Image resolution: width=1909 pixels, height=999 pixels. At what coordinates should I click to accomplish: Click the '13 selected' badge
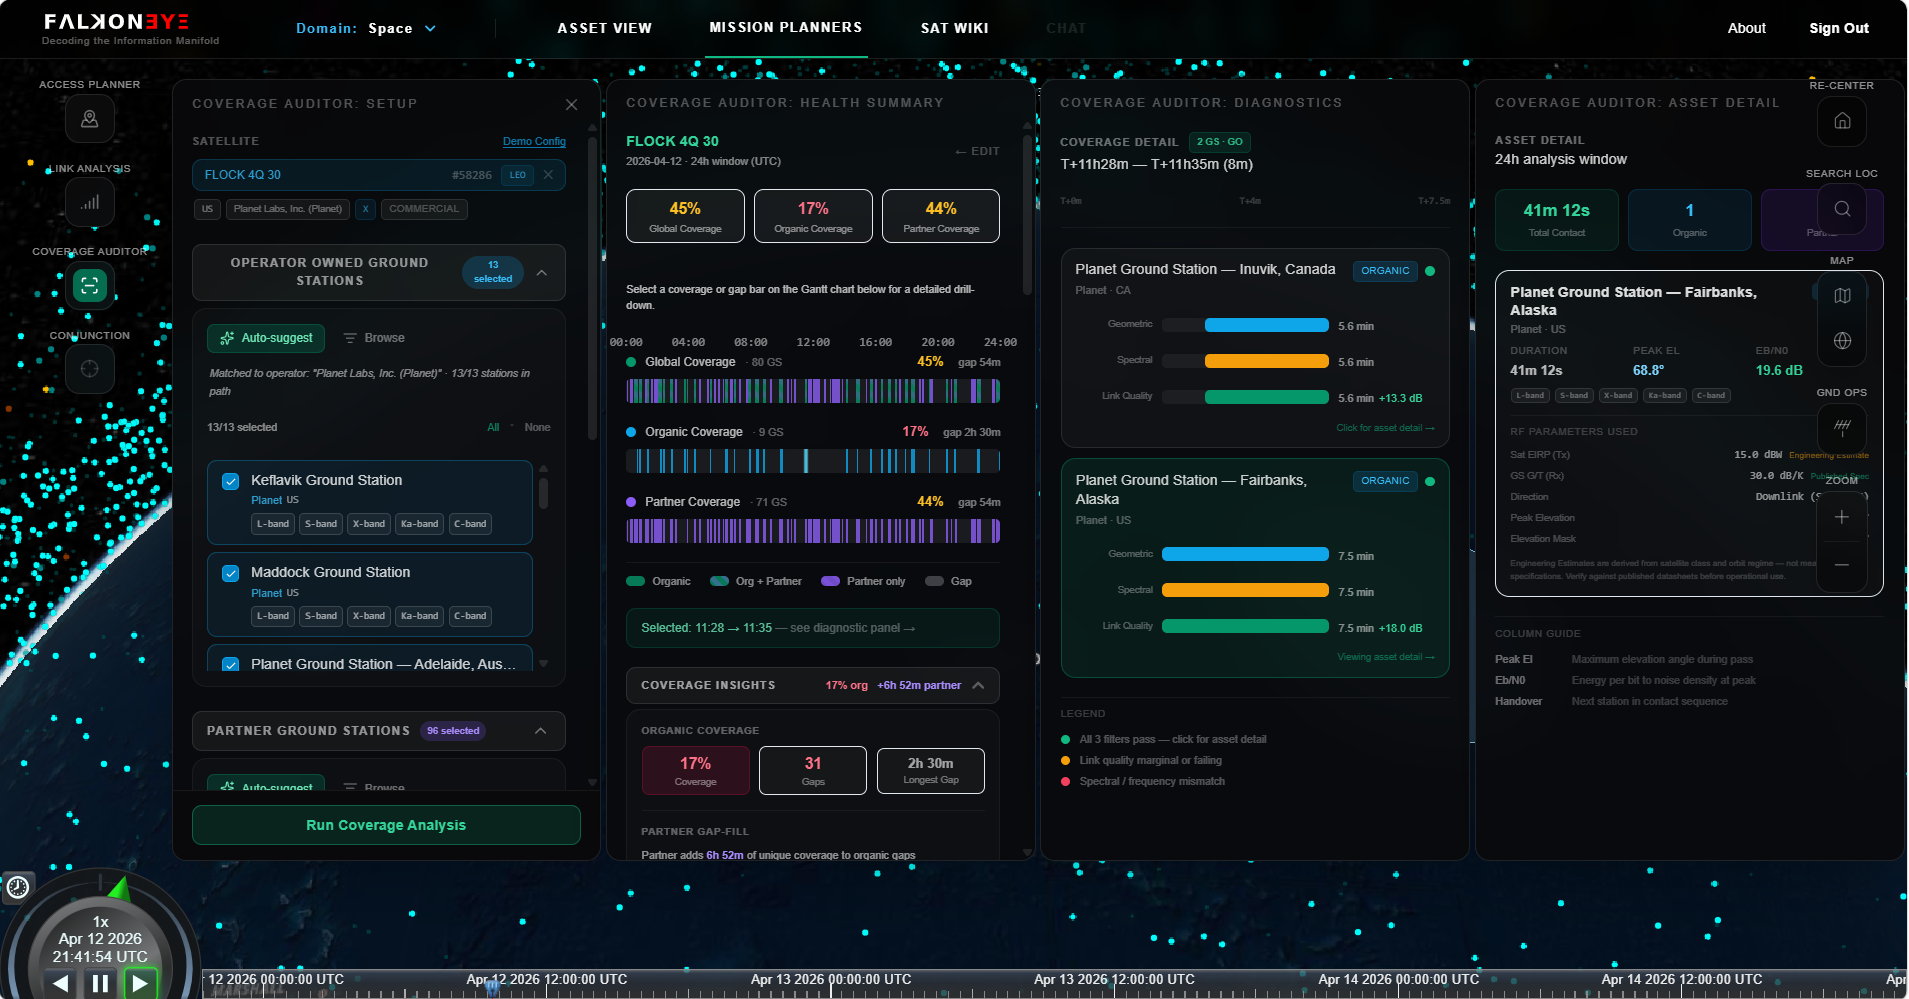[x=493, y=272]
